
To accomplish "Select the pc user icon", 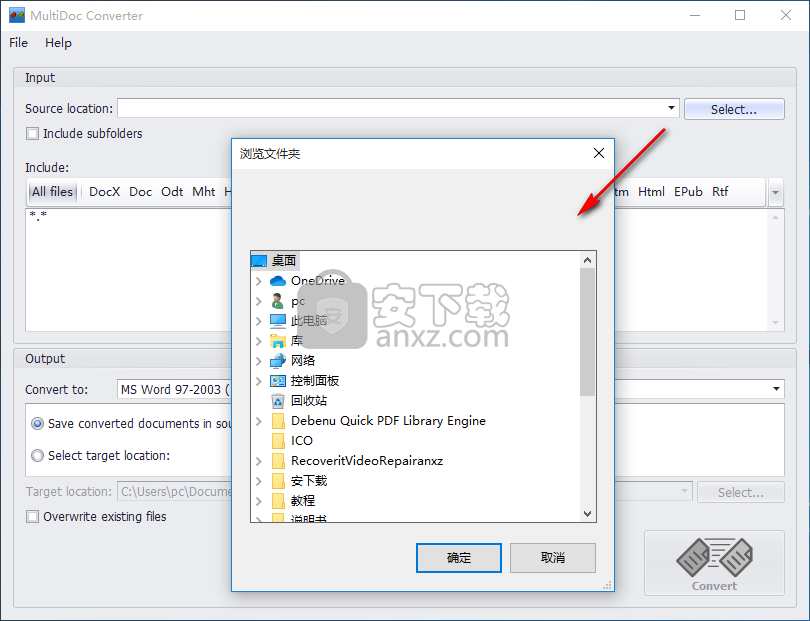I will pos(278,301).
